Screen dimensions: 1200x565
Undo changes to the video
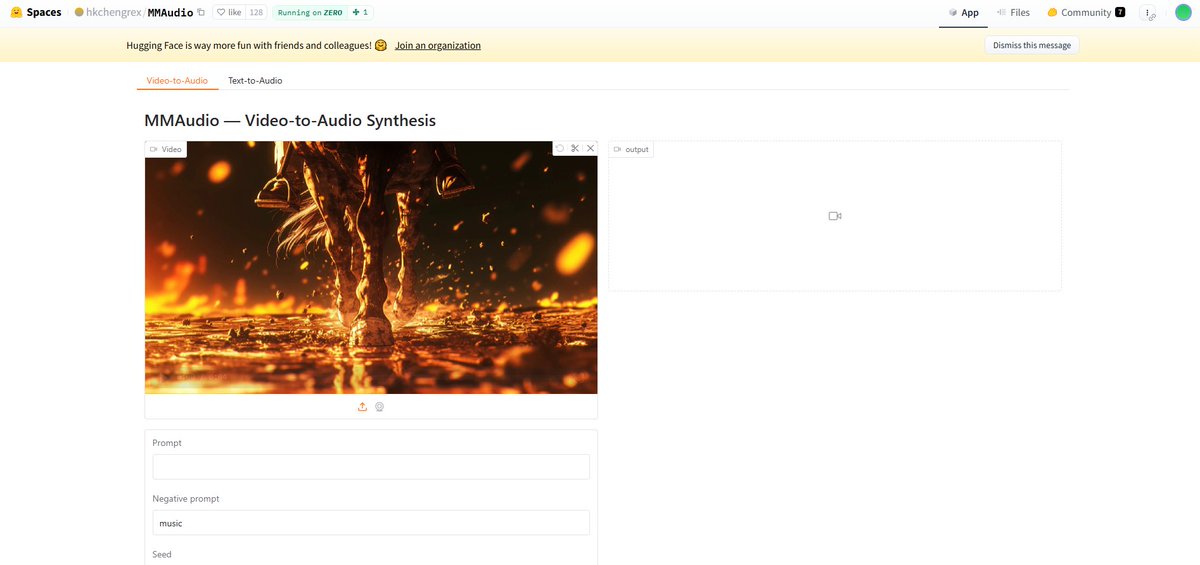[x=560, y=148]
